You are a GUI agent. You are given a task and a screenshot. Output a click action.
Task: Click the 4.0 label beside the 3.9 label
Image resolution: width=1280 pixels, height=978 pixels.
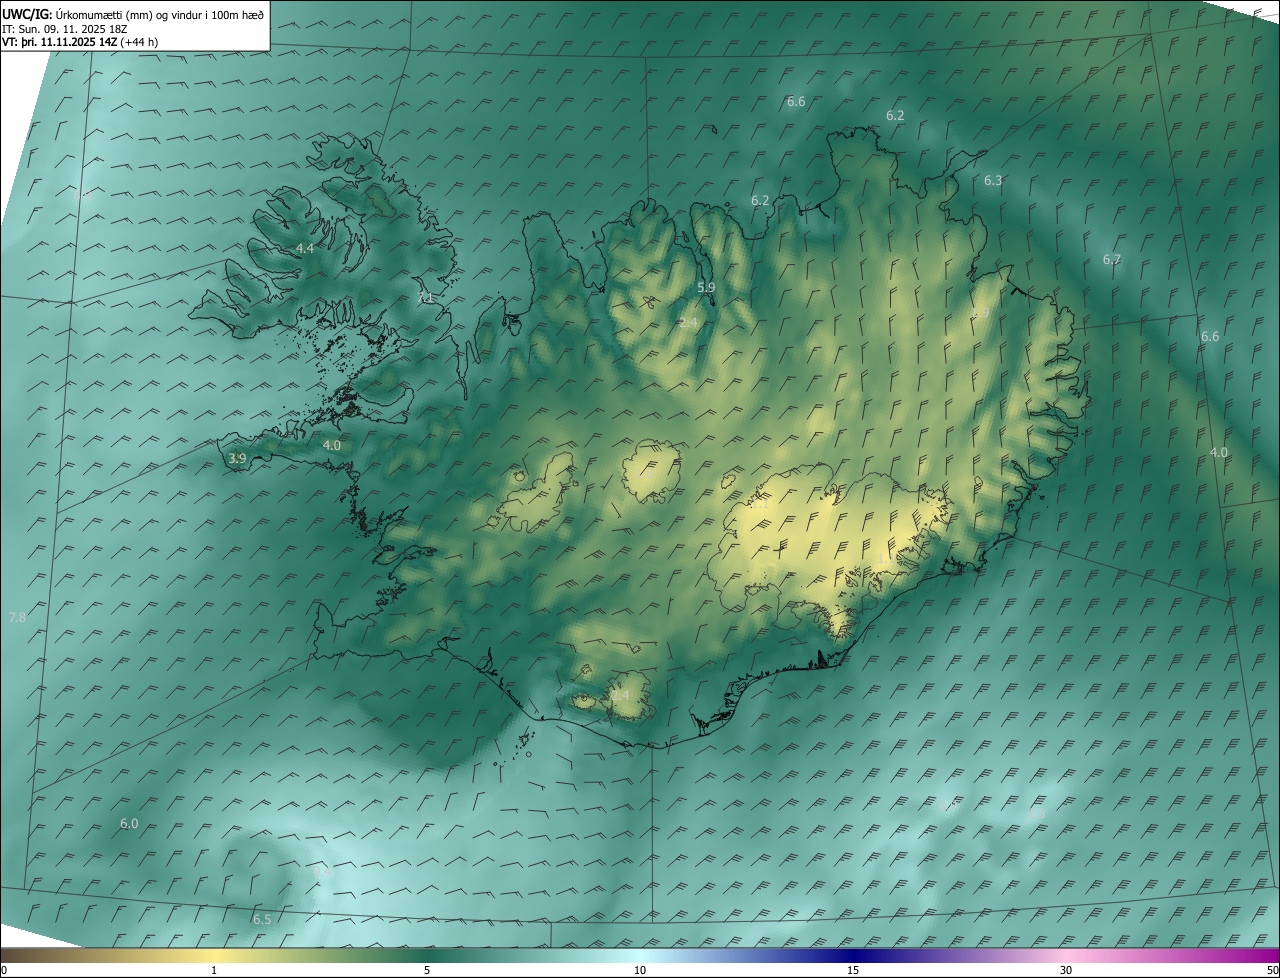point(332,446)
